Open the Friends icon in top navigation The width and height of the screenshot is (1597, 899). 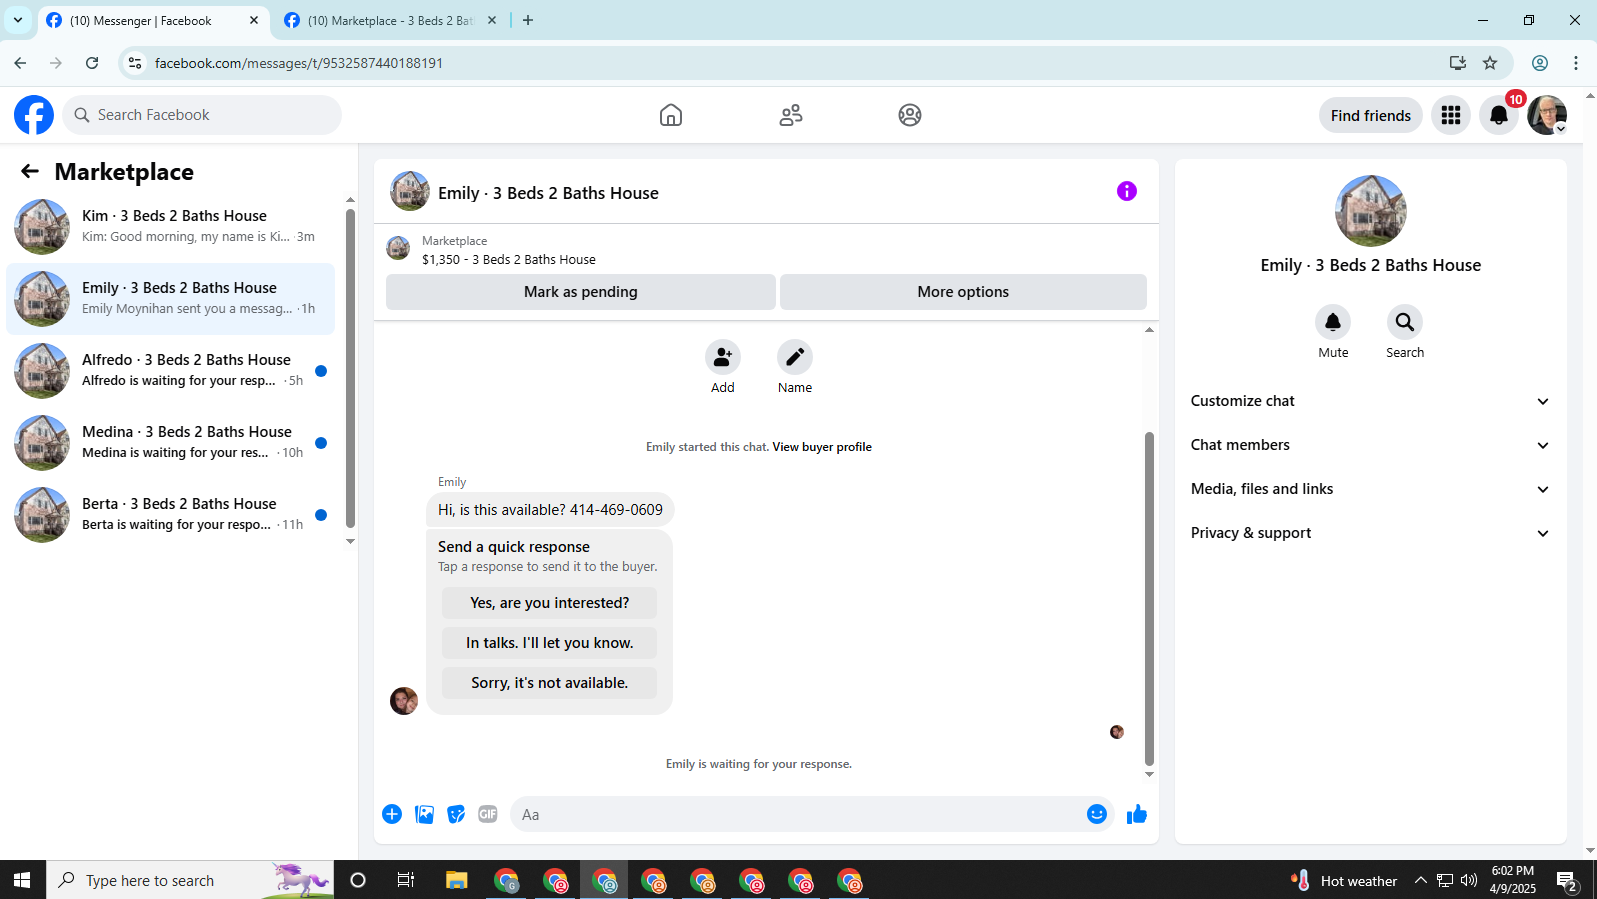pos(791,115)
